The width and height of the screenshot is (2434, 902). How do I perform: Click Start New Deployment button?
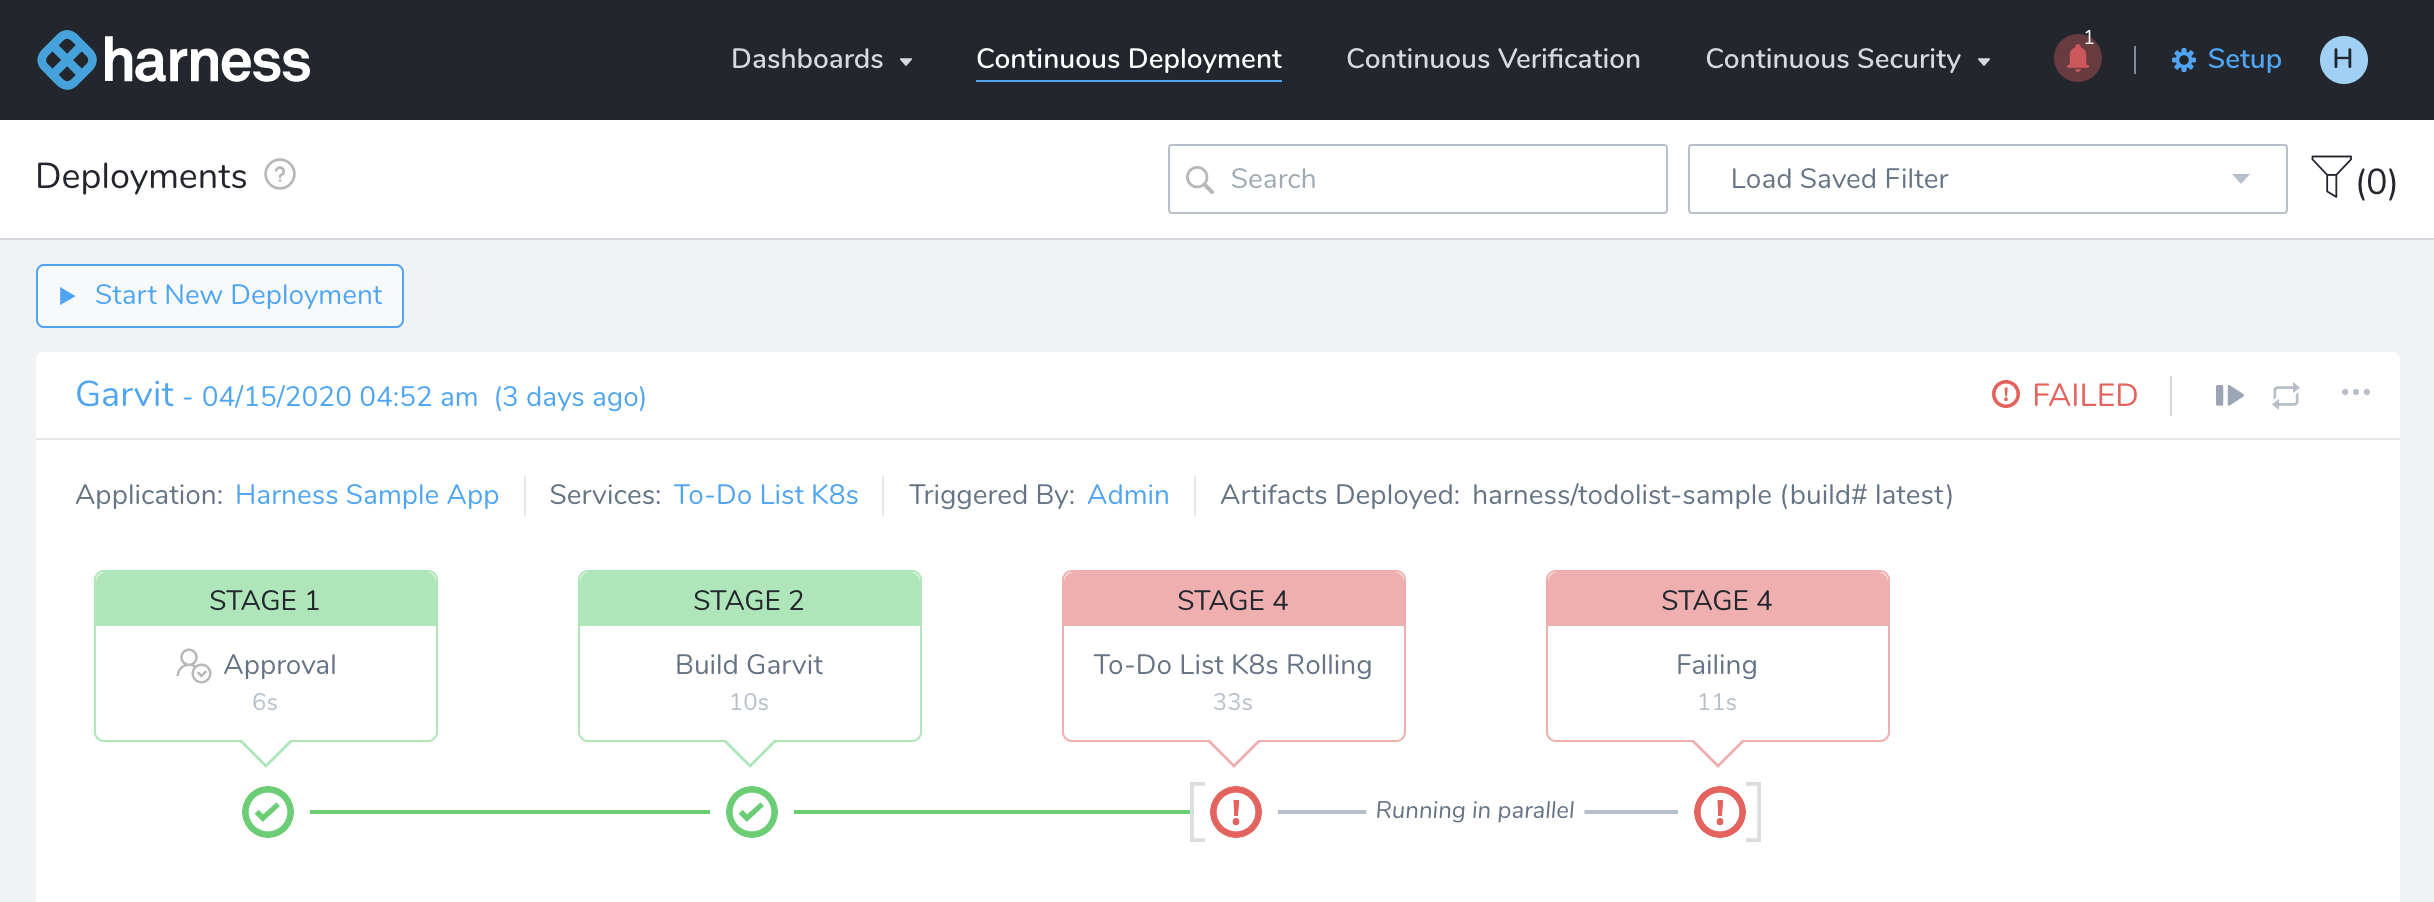[x=220, y=295]
